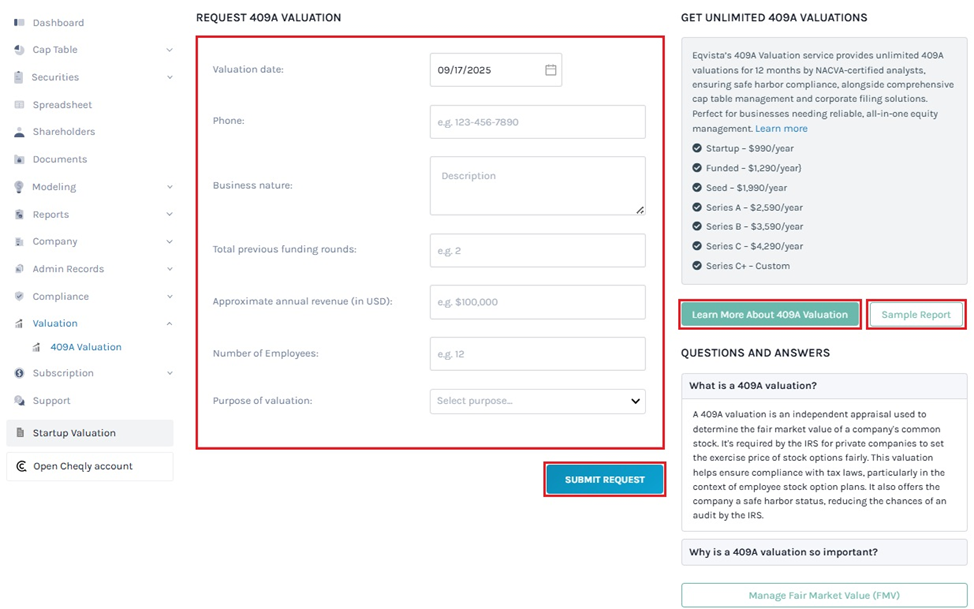This screenshot has height=609, width=974.
Task: Click the Open Cheqly account logo icon
Action: (x=21, y=466)
